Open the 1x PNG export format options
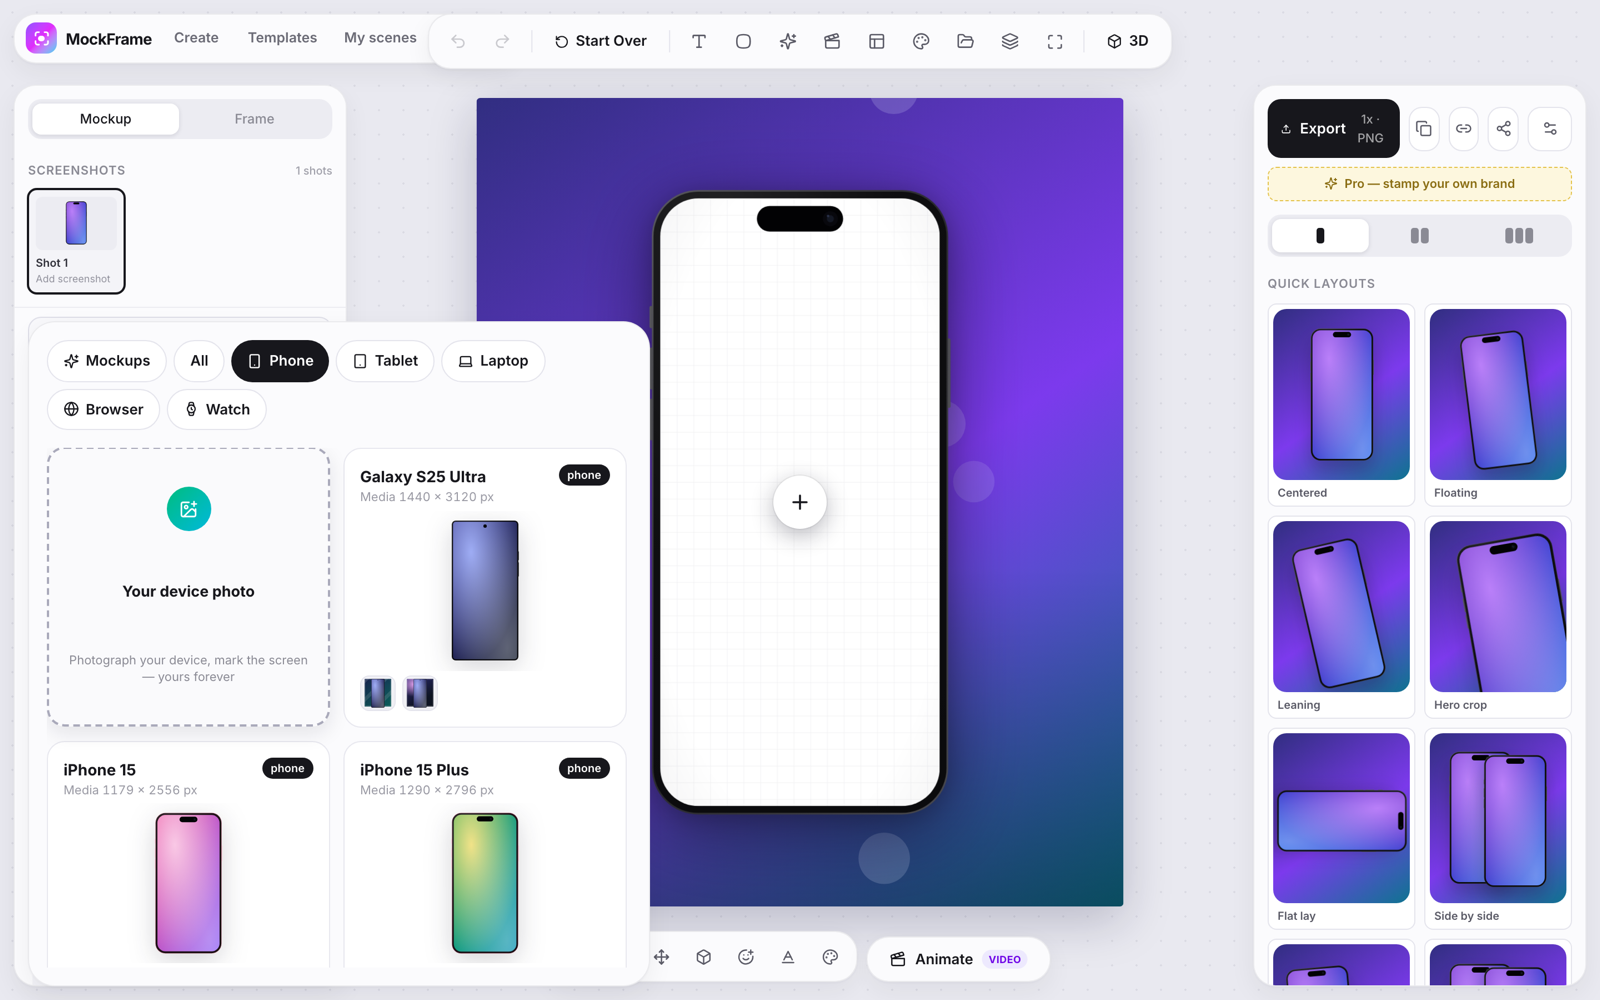 point(1371,128)
